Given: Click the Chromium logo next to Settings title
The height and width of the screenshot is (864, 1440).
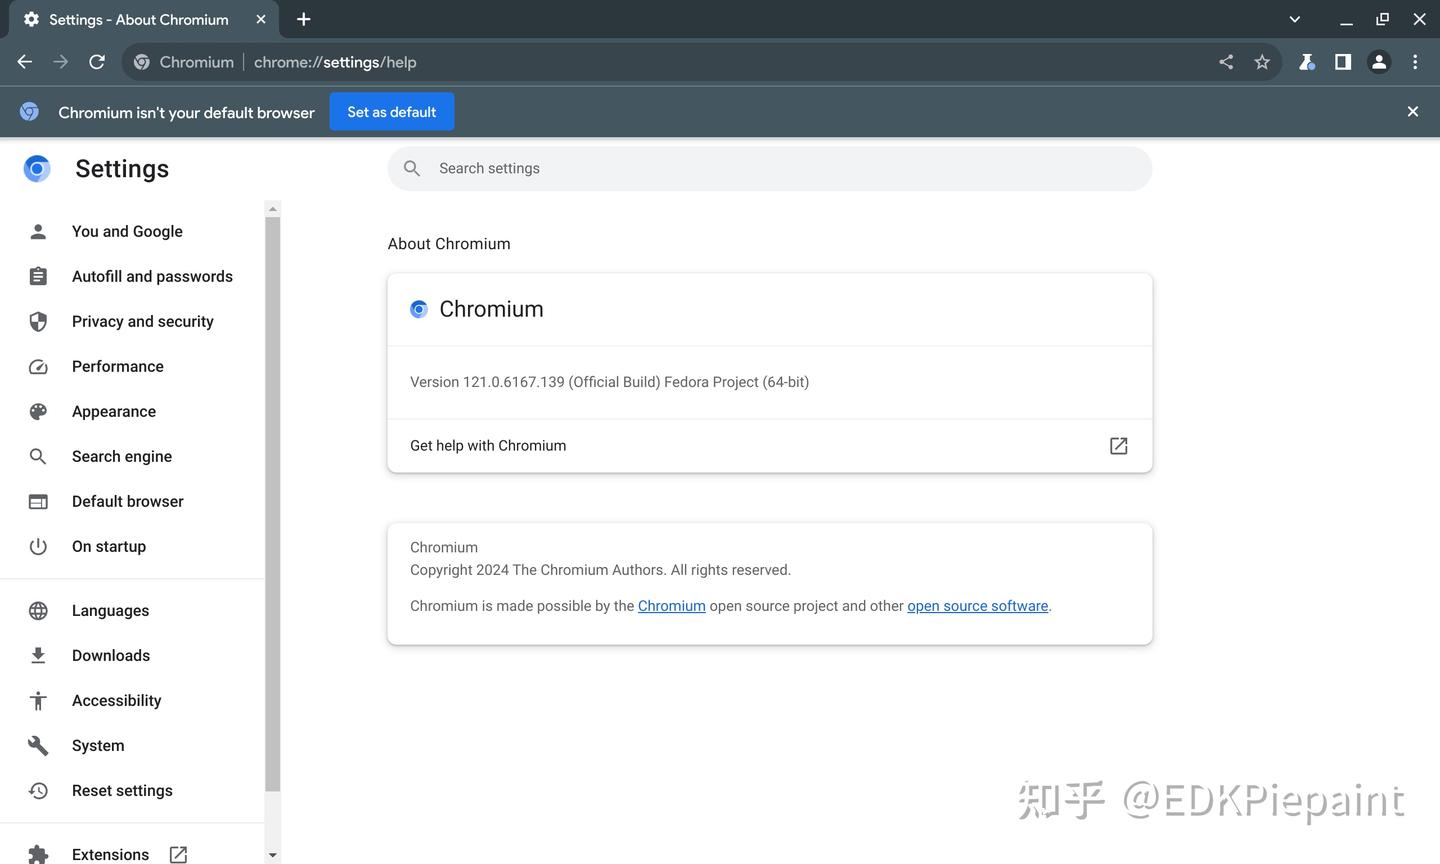Looking at the screenshot, I should coord(37,168).
